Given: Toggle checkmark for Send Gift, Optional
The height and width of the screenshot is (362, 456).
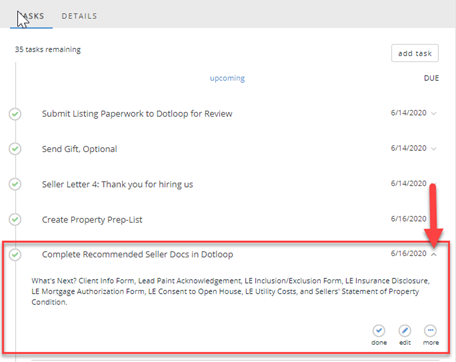Looking at the screenshot, I should point(15,149).
